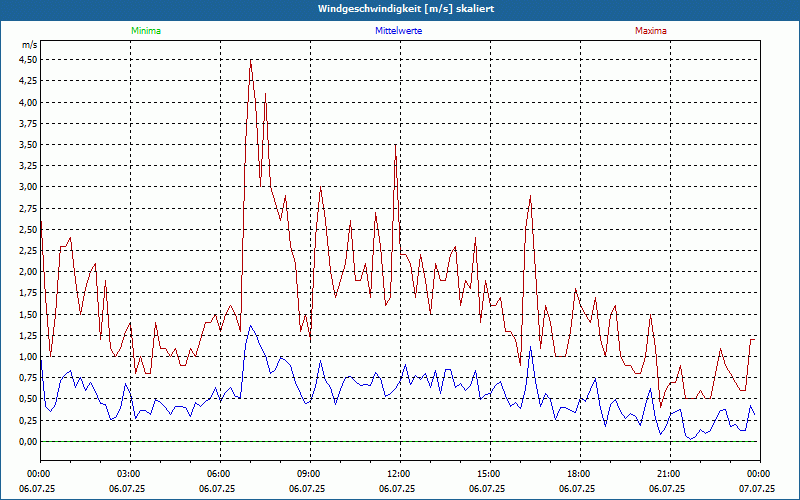The height and width of the screenshot is (500, 800).
Task: Click the red Maxima peak near 12:00
Action: 395,145
